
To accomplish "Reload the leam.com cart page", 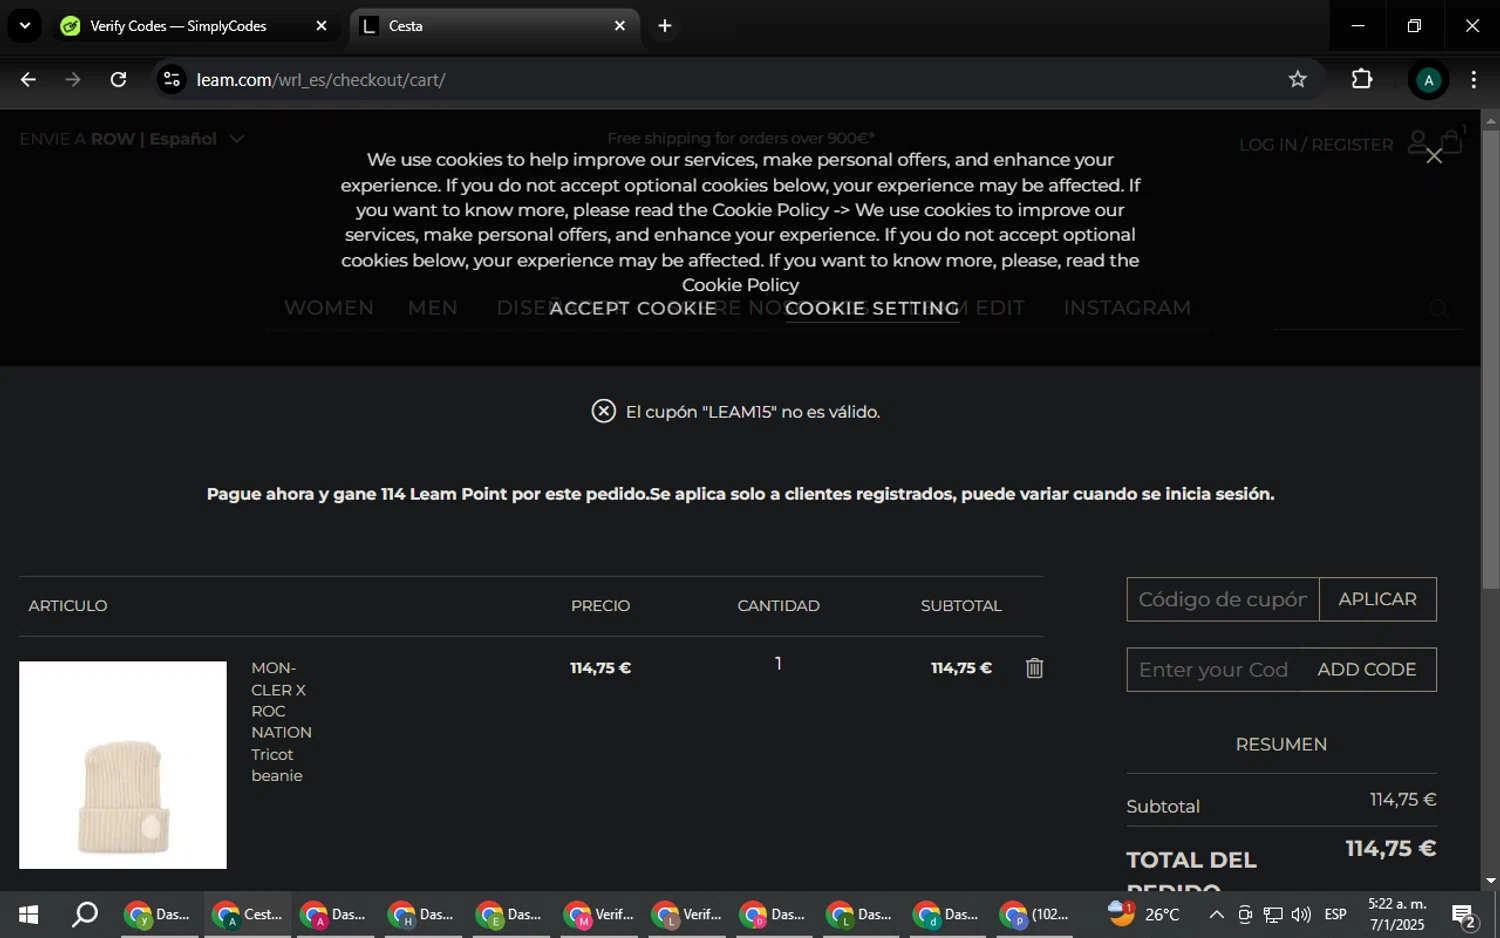I will coord(118,80).
